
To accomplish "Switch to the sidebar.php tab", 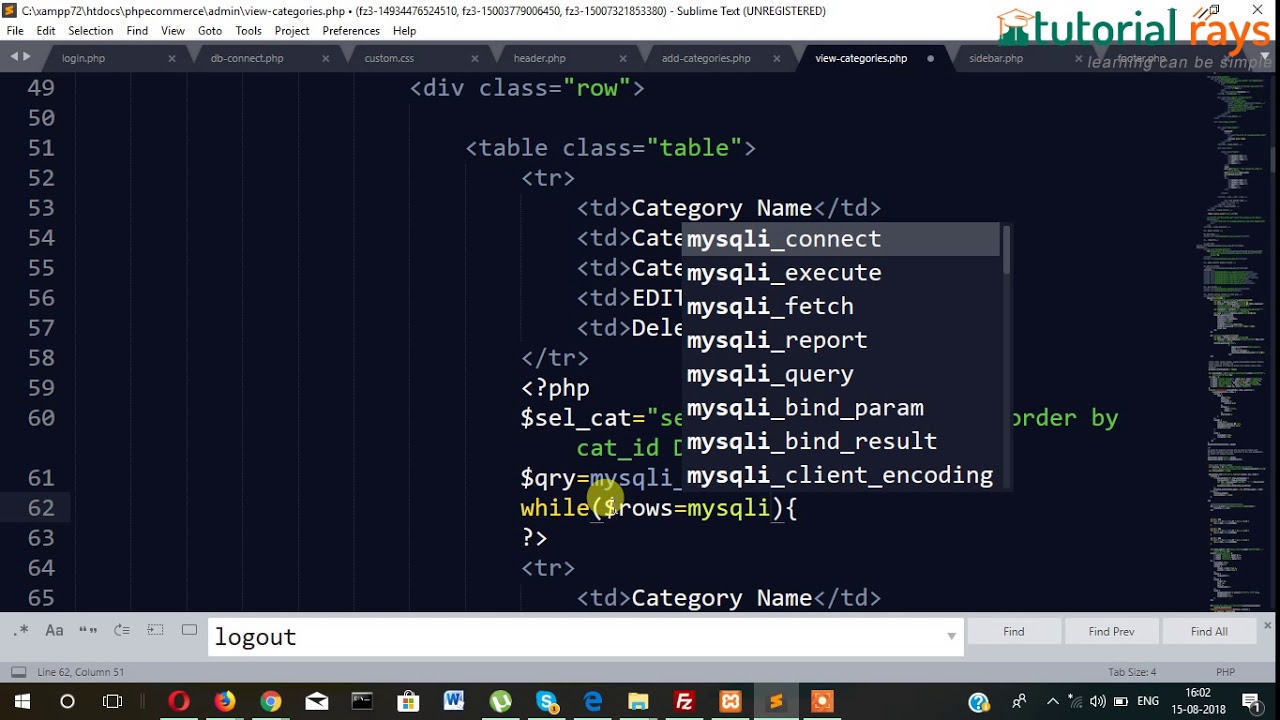I will (x=996, y=58).
